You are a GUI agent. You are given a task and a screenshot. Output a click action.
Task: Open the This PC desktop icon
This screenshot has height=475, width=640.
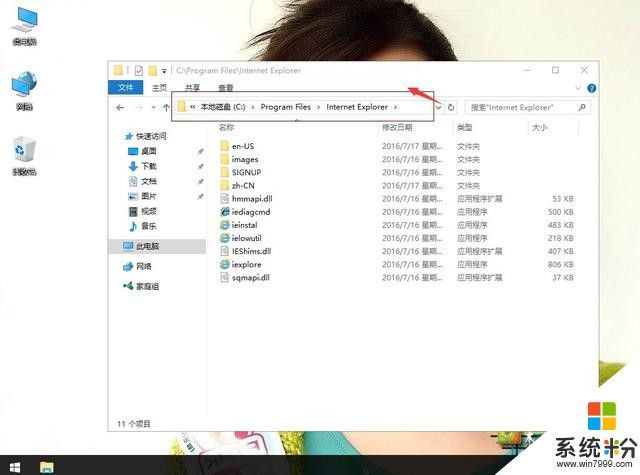(x=24, y=26)
